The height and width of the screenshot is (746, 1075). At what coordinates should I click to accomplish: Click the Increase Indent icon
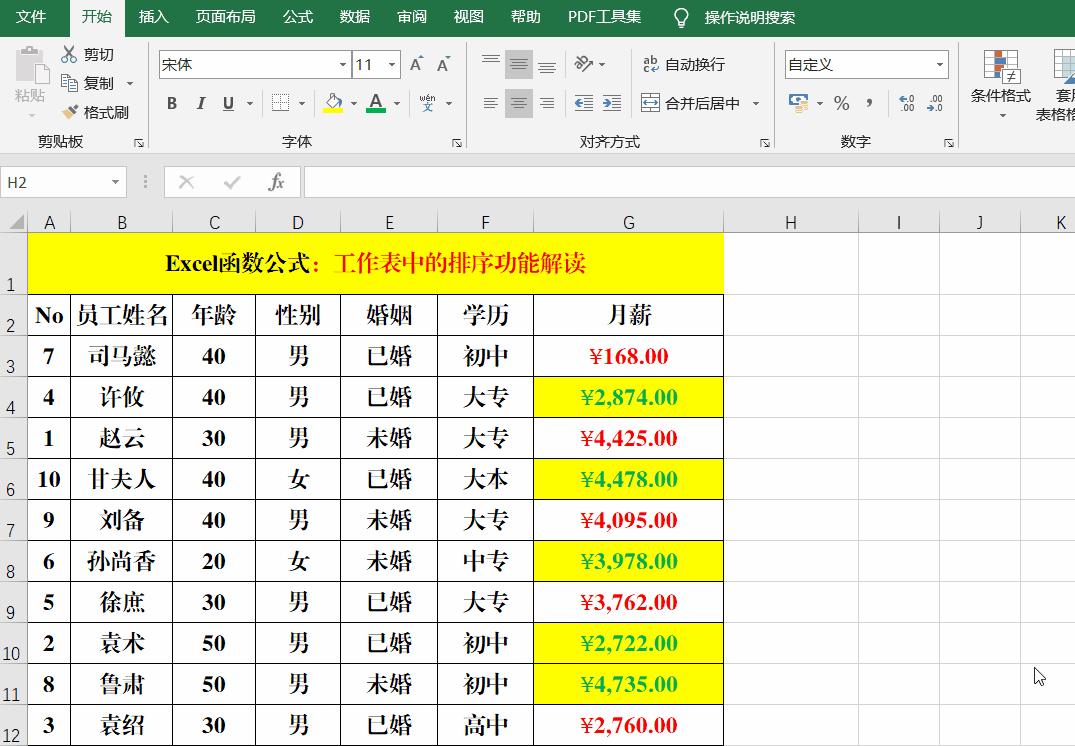point(612,103)
